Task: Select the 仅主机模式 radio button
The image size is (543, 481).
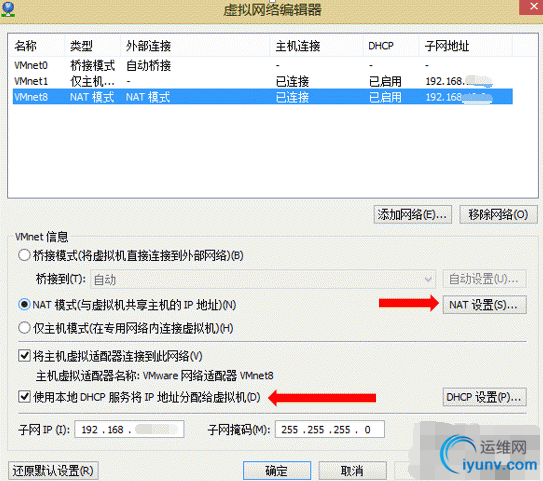Action: pyautogui.click(x=24, y=328)
